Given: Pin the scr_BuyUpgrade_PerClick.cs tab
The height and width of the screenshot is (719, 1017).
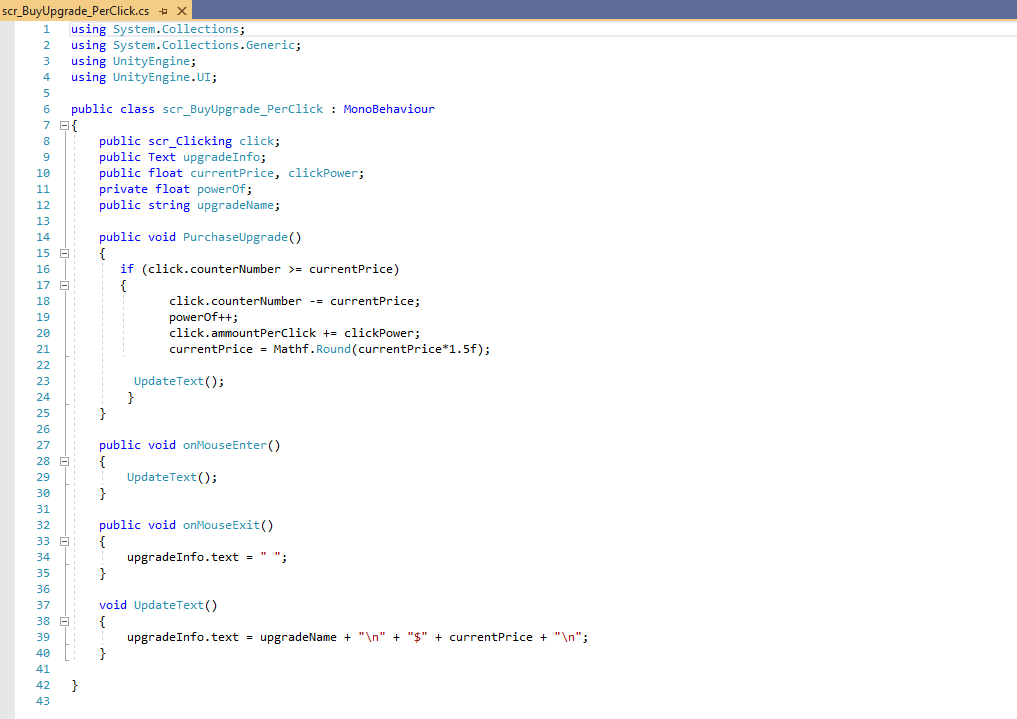Looking at the screenshot, I should (163, 10).
